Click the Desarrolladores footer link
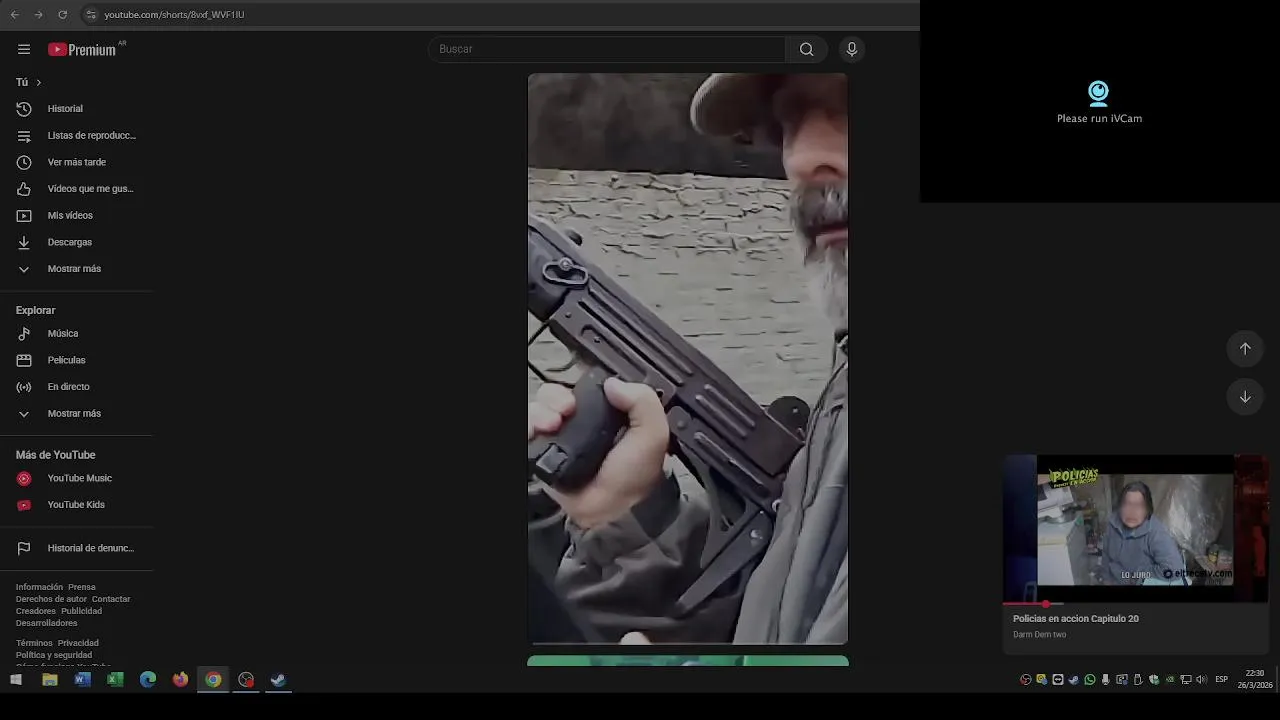The height and width of the screenshot is (720, 1280). pyautogui.click(x=46, y=623)
